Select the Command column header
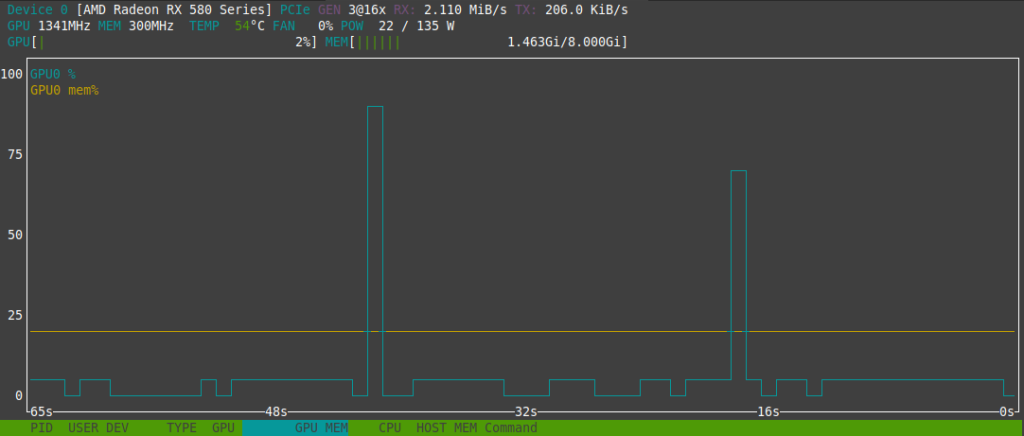Image resolution: width=1024 pixels, height=436 pixels. coord(510,428)
